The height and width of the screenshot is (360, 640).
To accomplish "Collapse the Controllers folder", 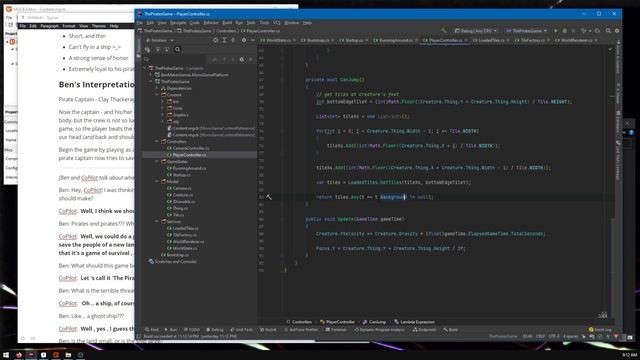I will (x=157, y=142).
